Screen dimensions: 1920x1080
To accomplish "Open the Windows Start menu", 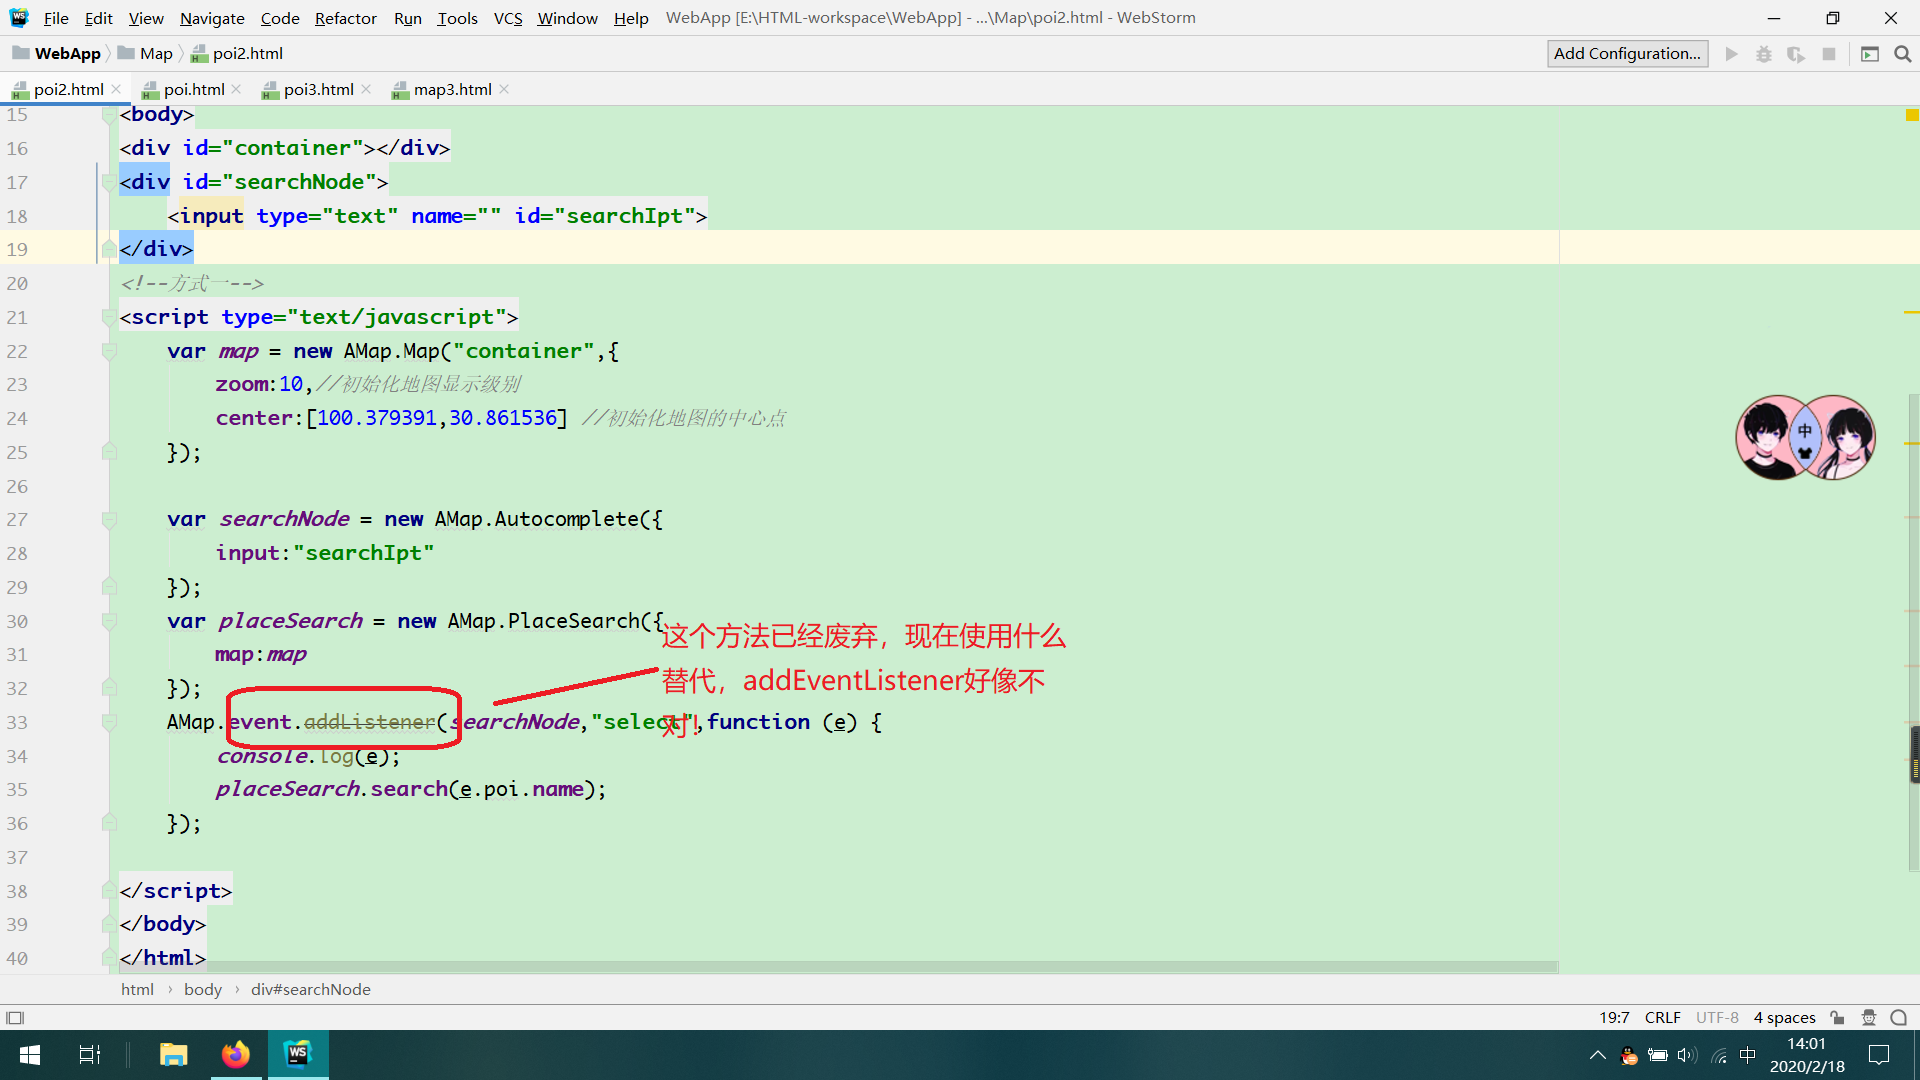I will (29, 1055).
